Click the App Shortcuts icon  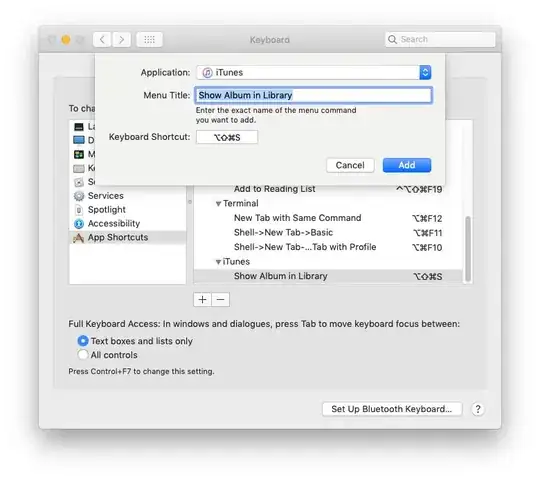pos(79,238)
